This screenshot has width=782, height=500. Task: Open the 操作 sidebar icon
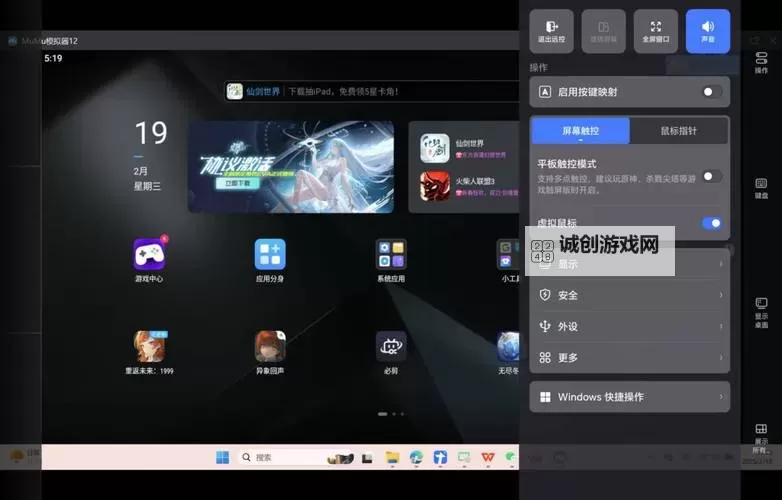click(761, 62)
